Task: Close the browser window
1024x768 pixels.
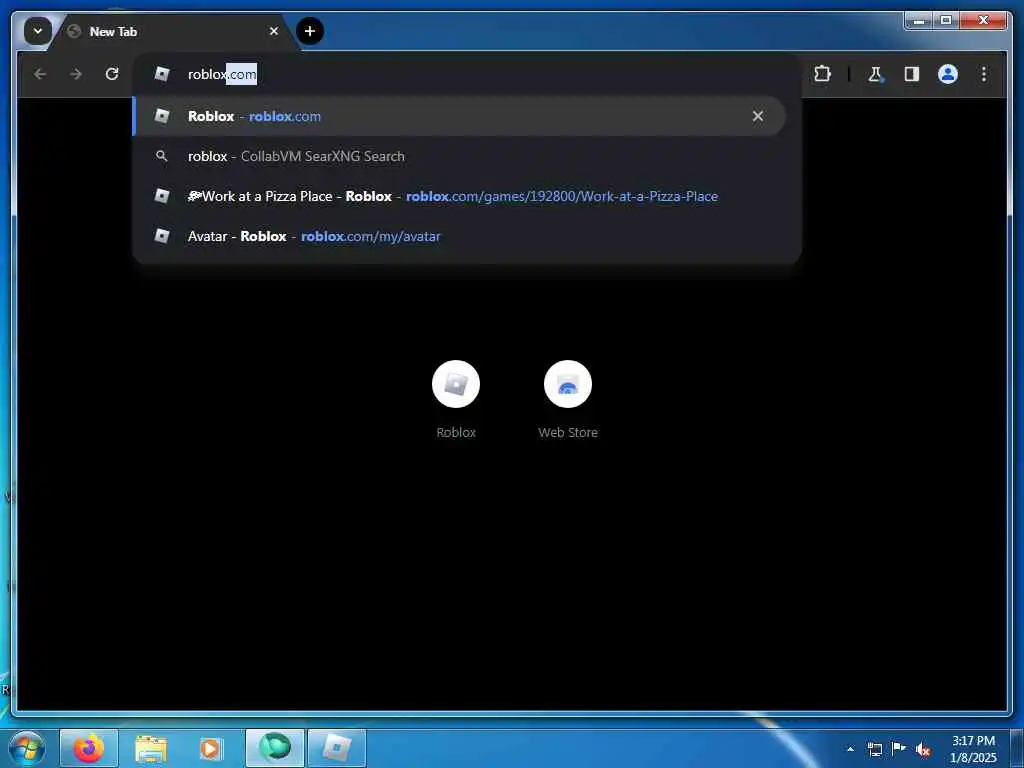Action: click(983, 21)
